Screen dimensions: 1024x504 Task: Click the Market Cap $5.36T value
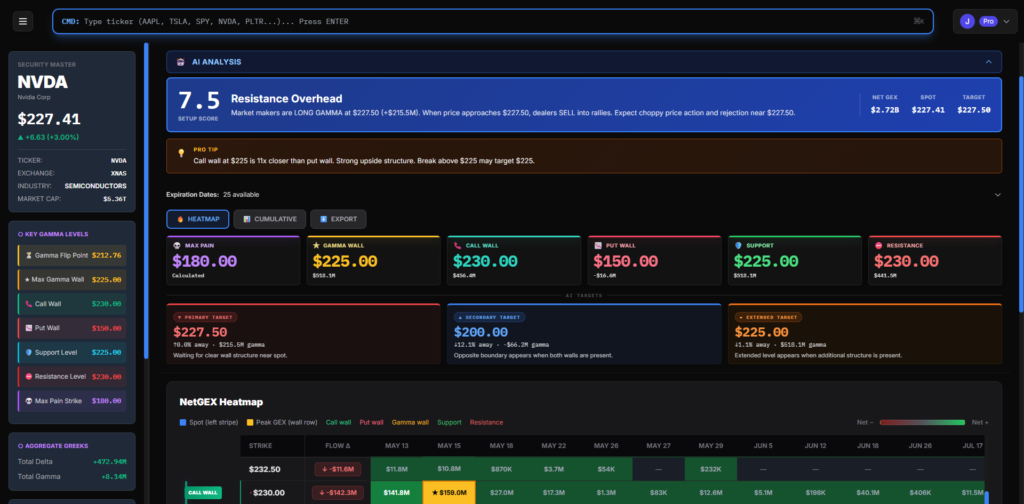point(115,198)
